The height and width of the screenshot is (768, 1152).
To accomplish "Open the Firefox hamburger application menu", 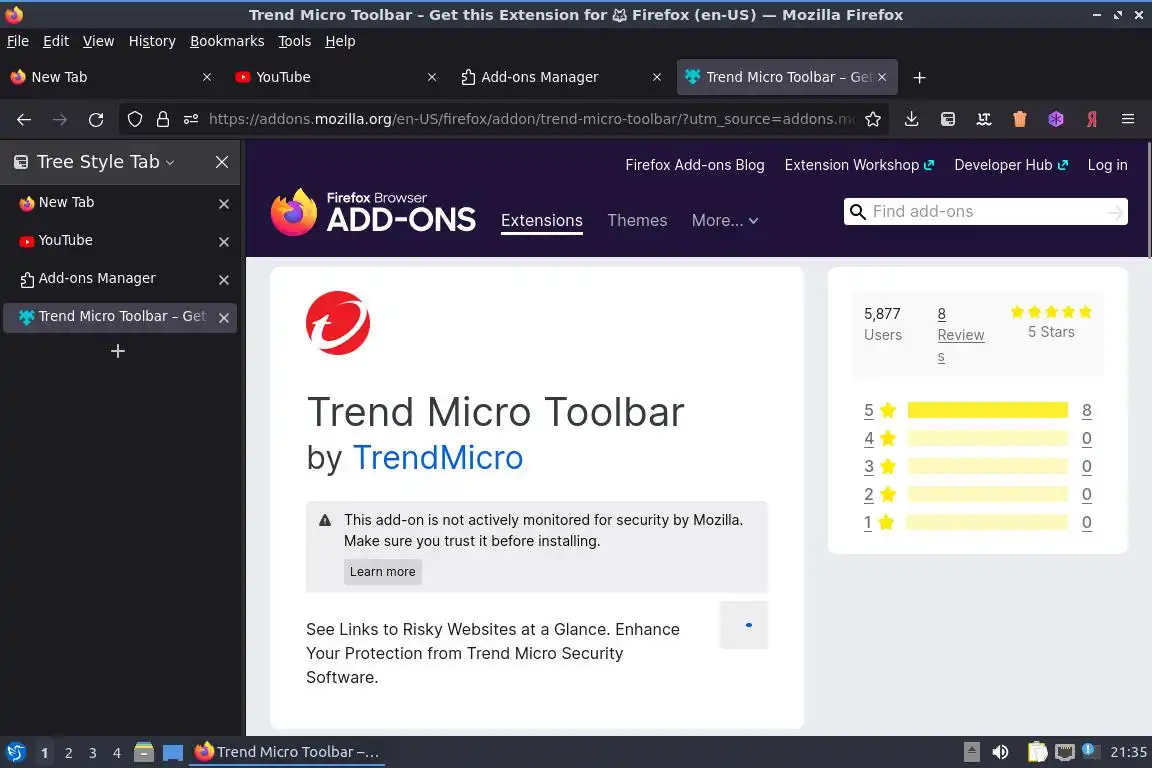I will [1128, 119].
